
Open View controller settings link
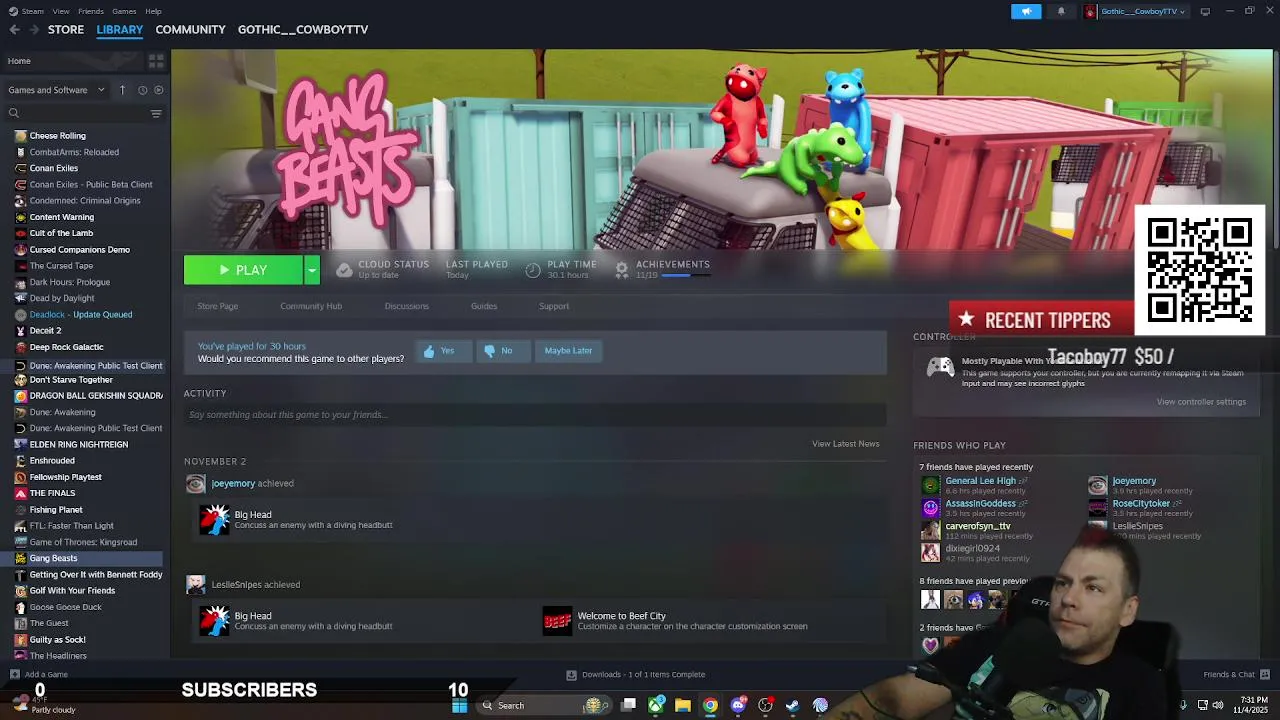click(x=1201, y=402)
